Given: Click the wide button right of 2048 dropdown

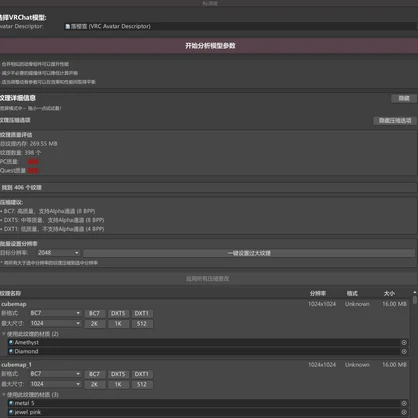Looking at the screenshot, I should (x=249, y=253).
